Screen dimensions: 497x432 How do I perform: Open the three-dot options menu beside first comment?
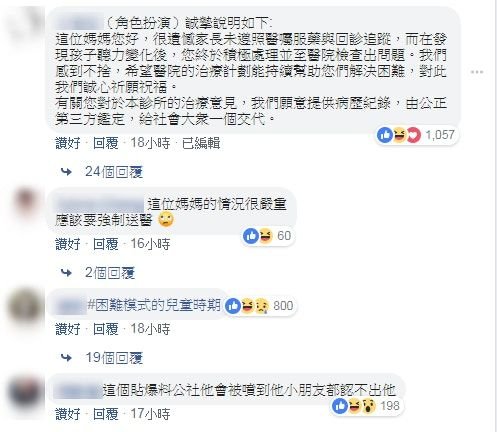(477, 72)
